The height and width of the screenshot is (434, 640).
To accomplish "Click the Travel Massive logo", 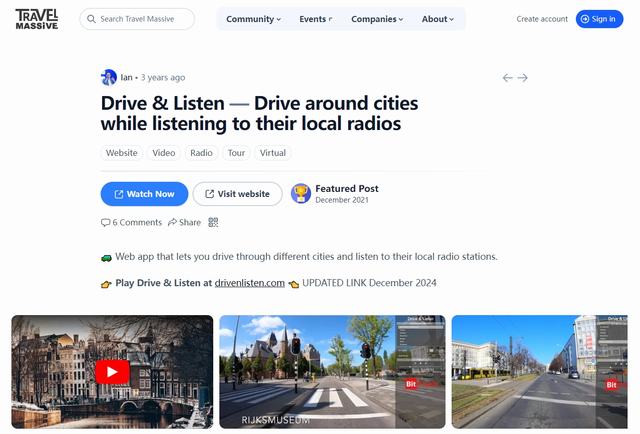I will point(36,19).
